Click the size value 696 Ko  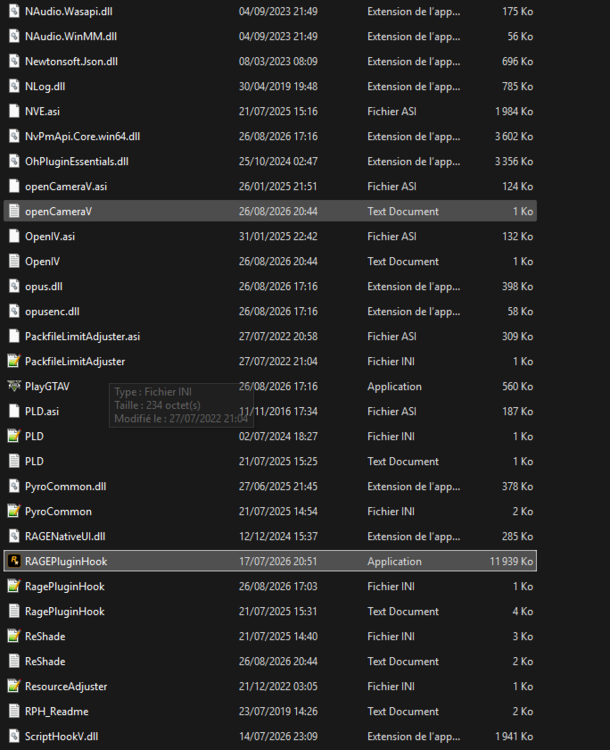tap(517, 61)
